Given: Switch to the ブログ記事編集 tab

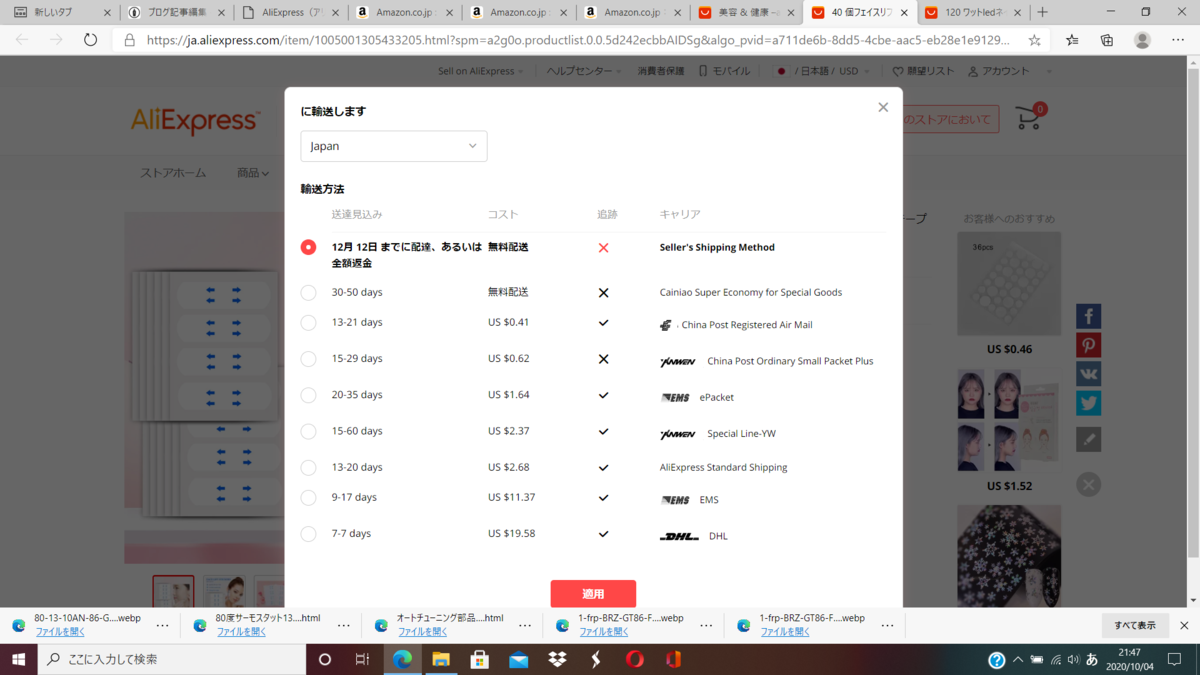Looking at the screenshot, I should tap(175, 13).
